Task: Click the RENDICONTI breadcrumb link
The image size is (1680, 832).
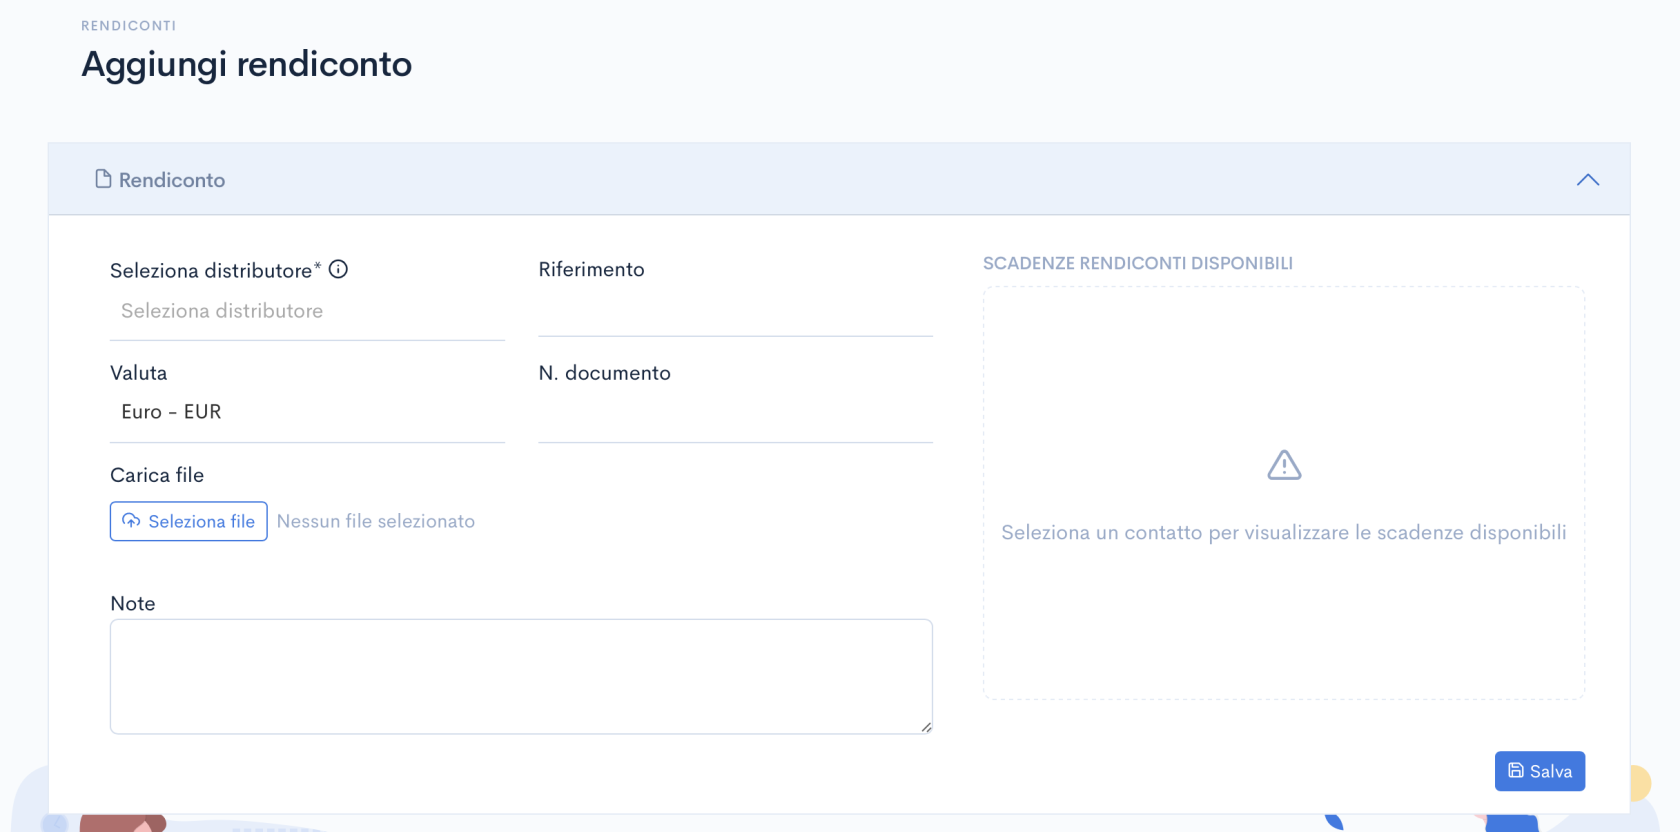Action: coord(128,26)
